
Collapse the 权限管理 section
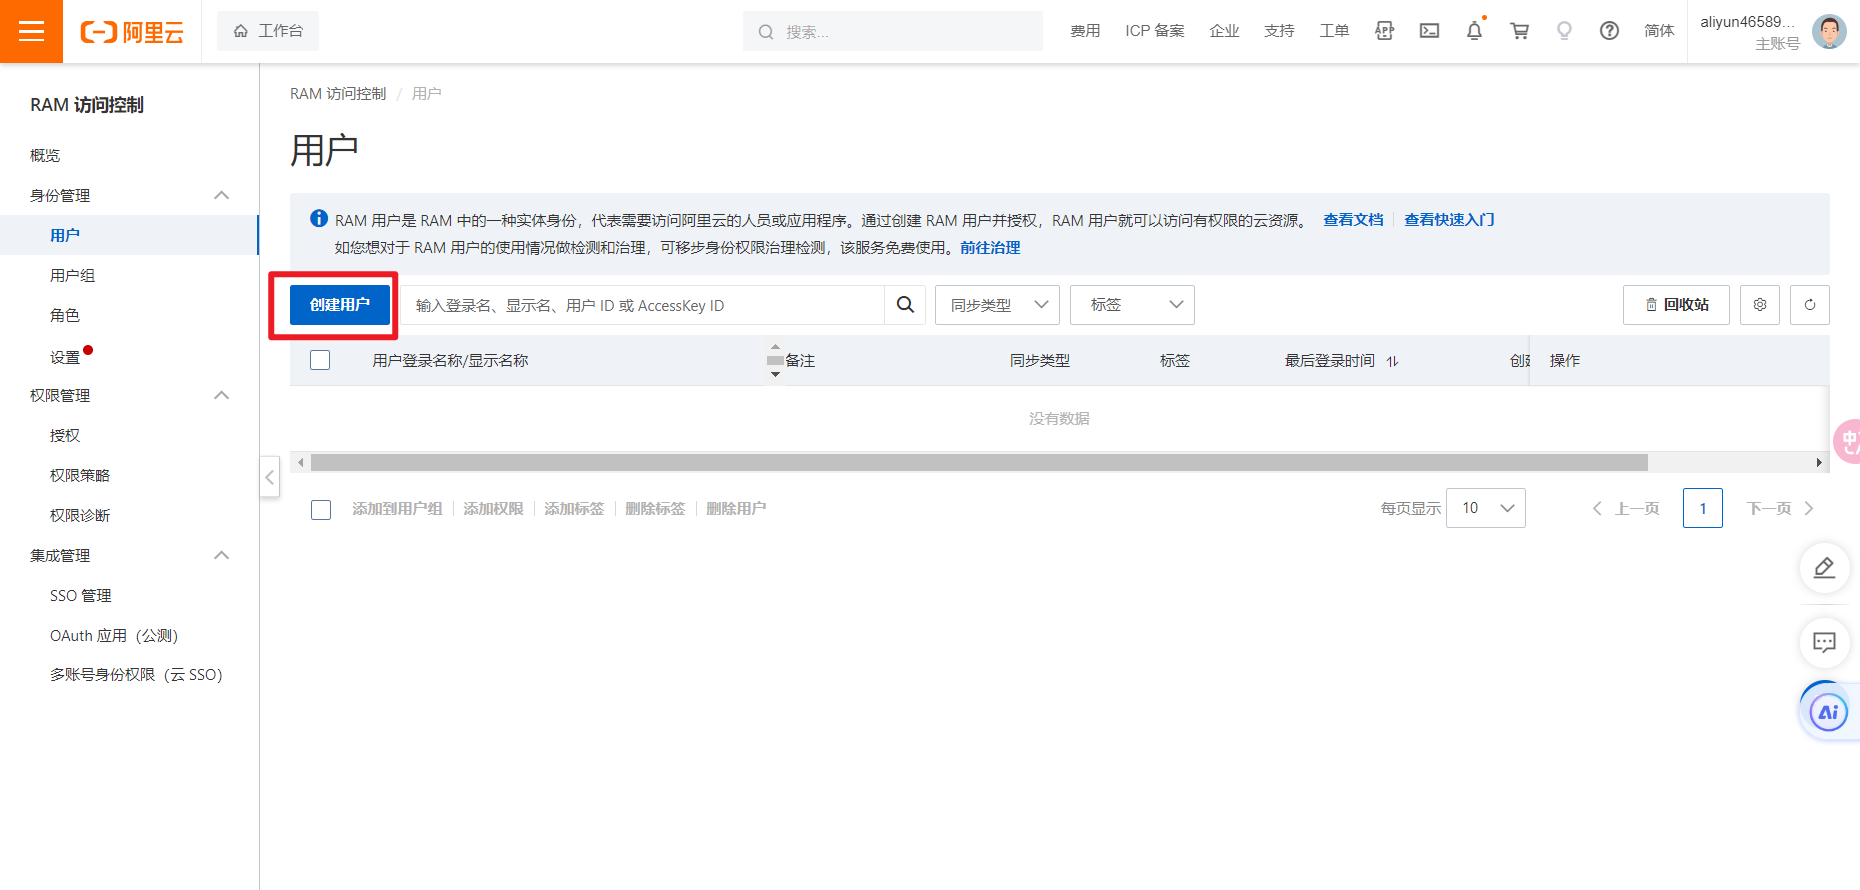tap(222, 395)
